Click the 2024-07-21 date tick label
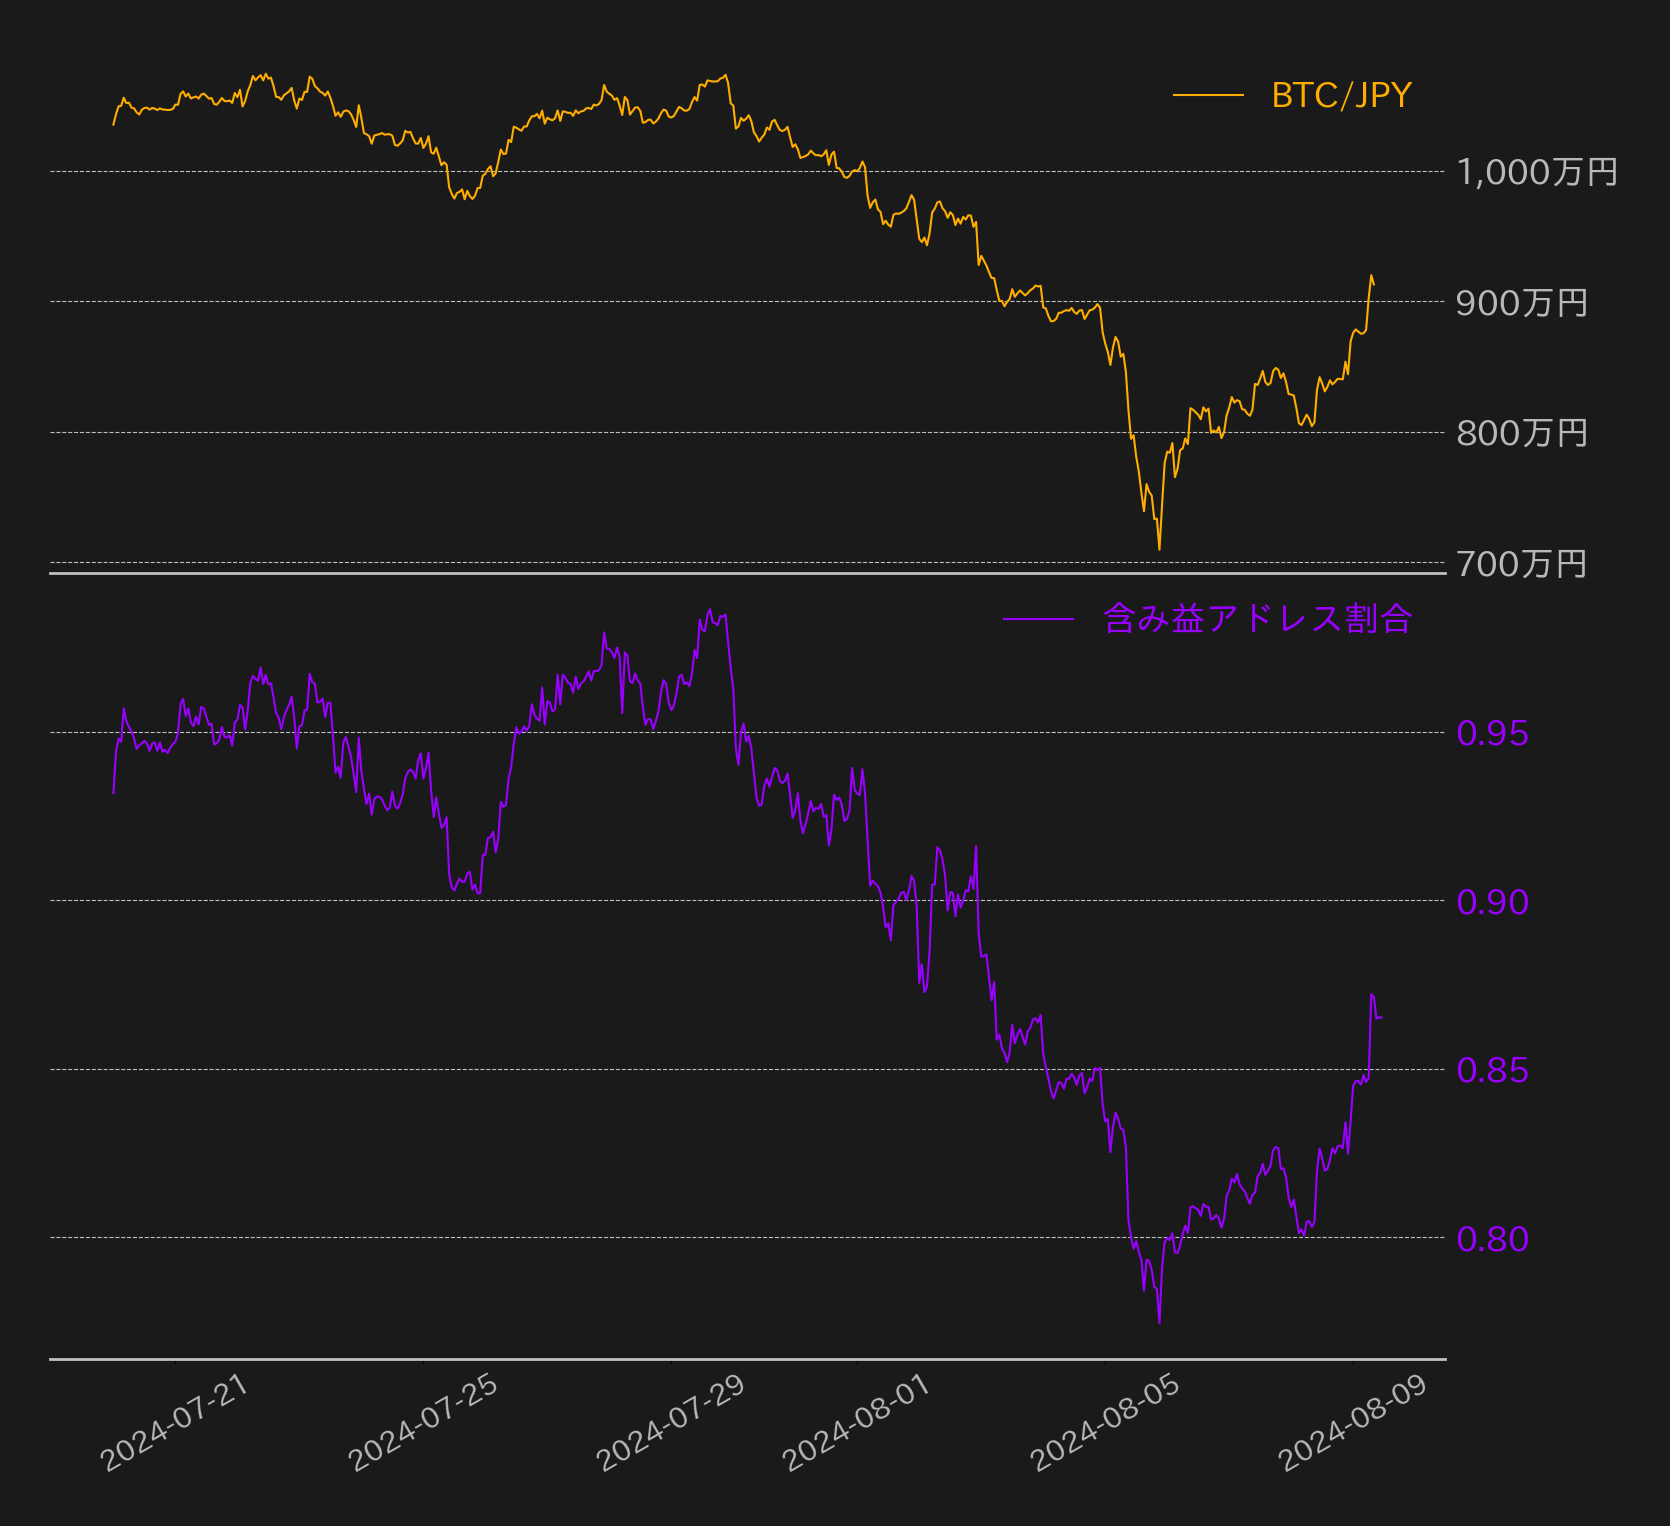 (175, 1423)
